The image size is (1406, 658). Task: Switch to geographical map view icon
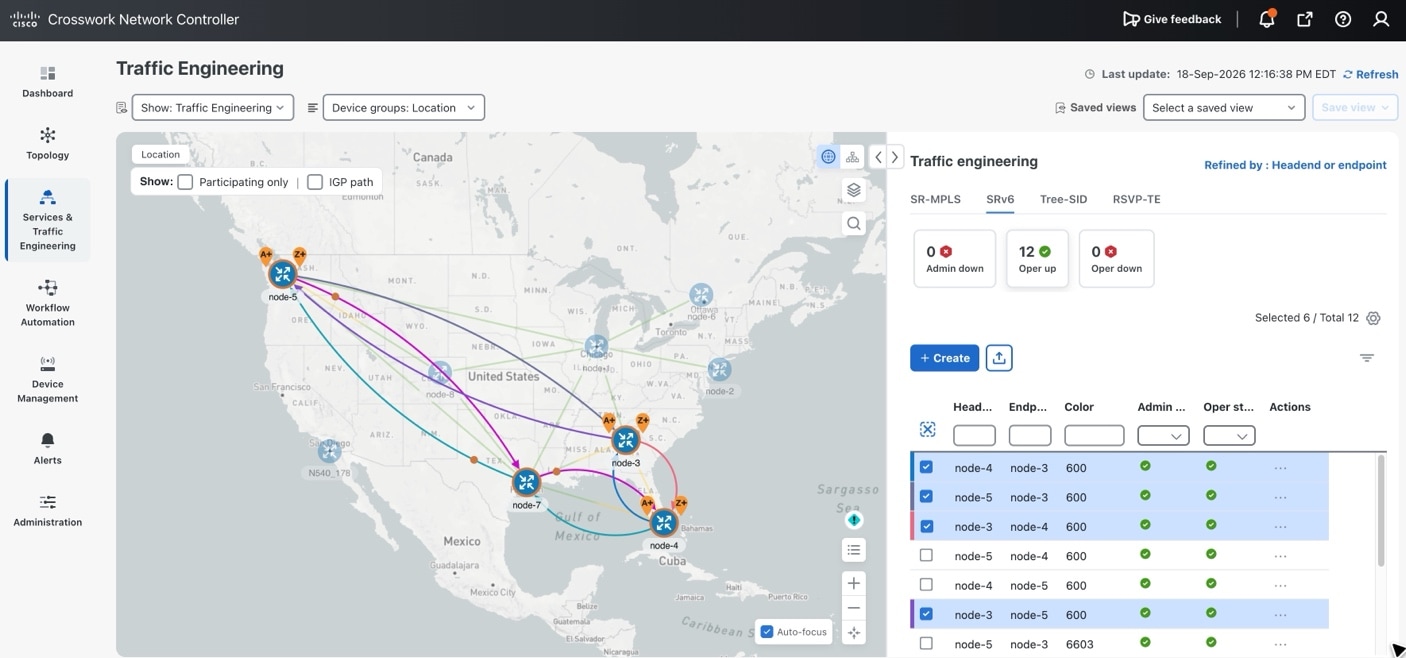(828, 157)
